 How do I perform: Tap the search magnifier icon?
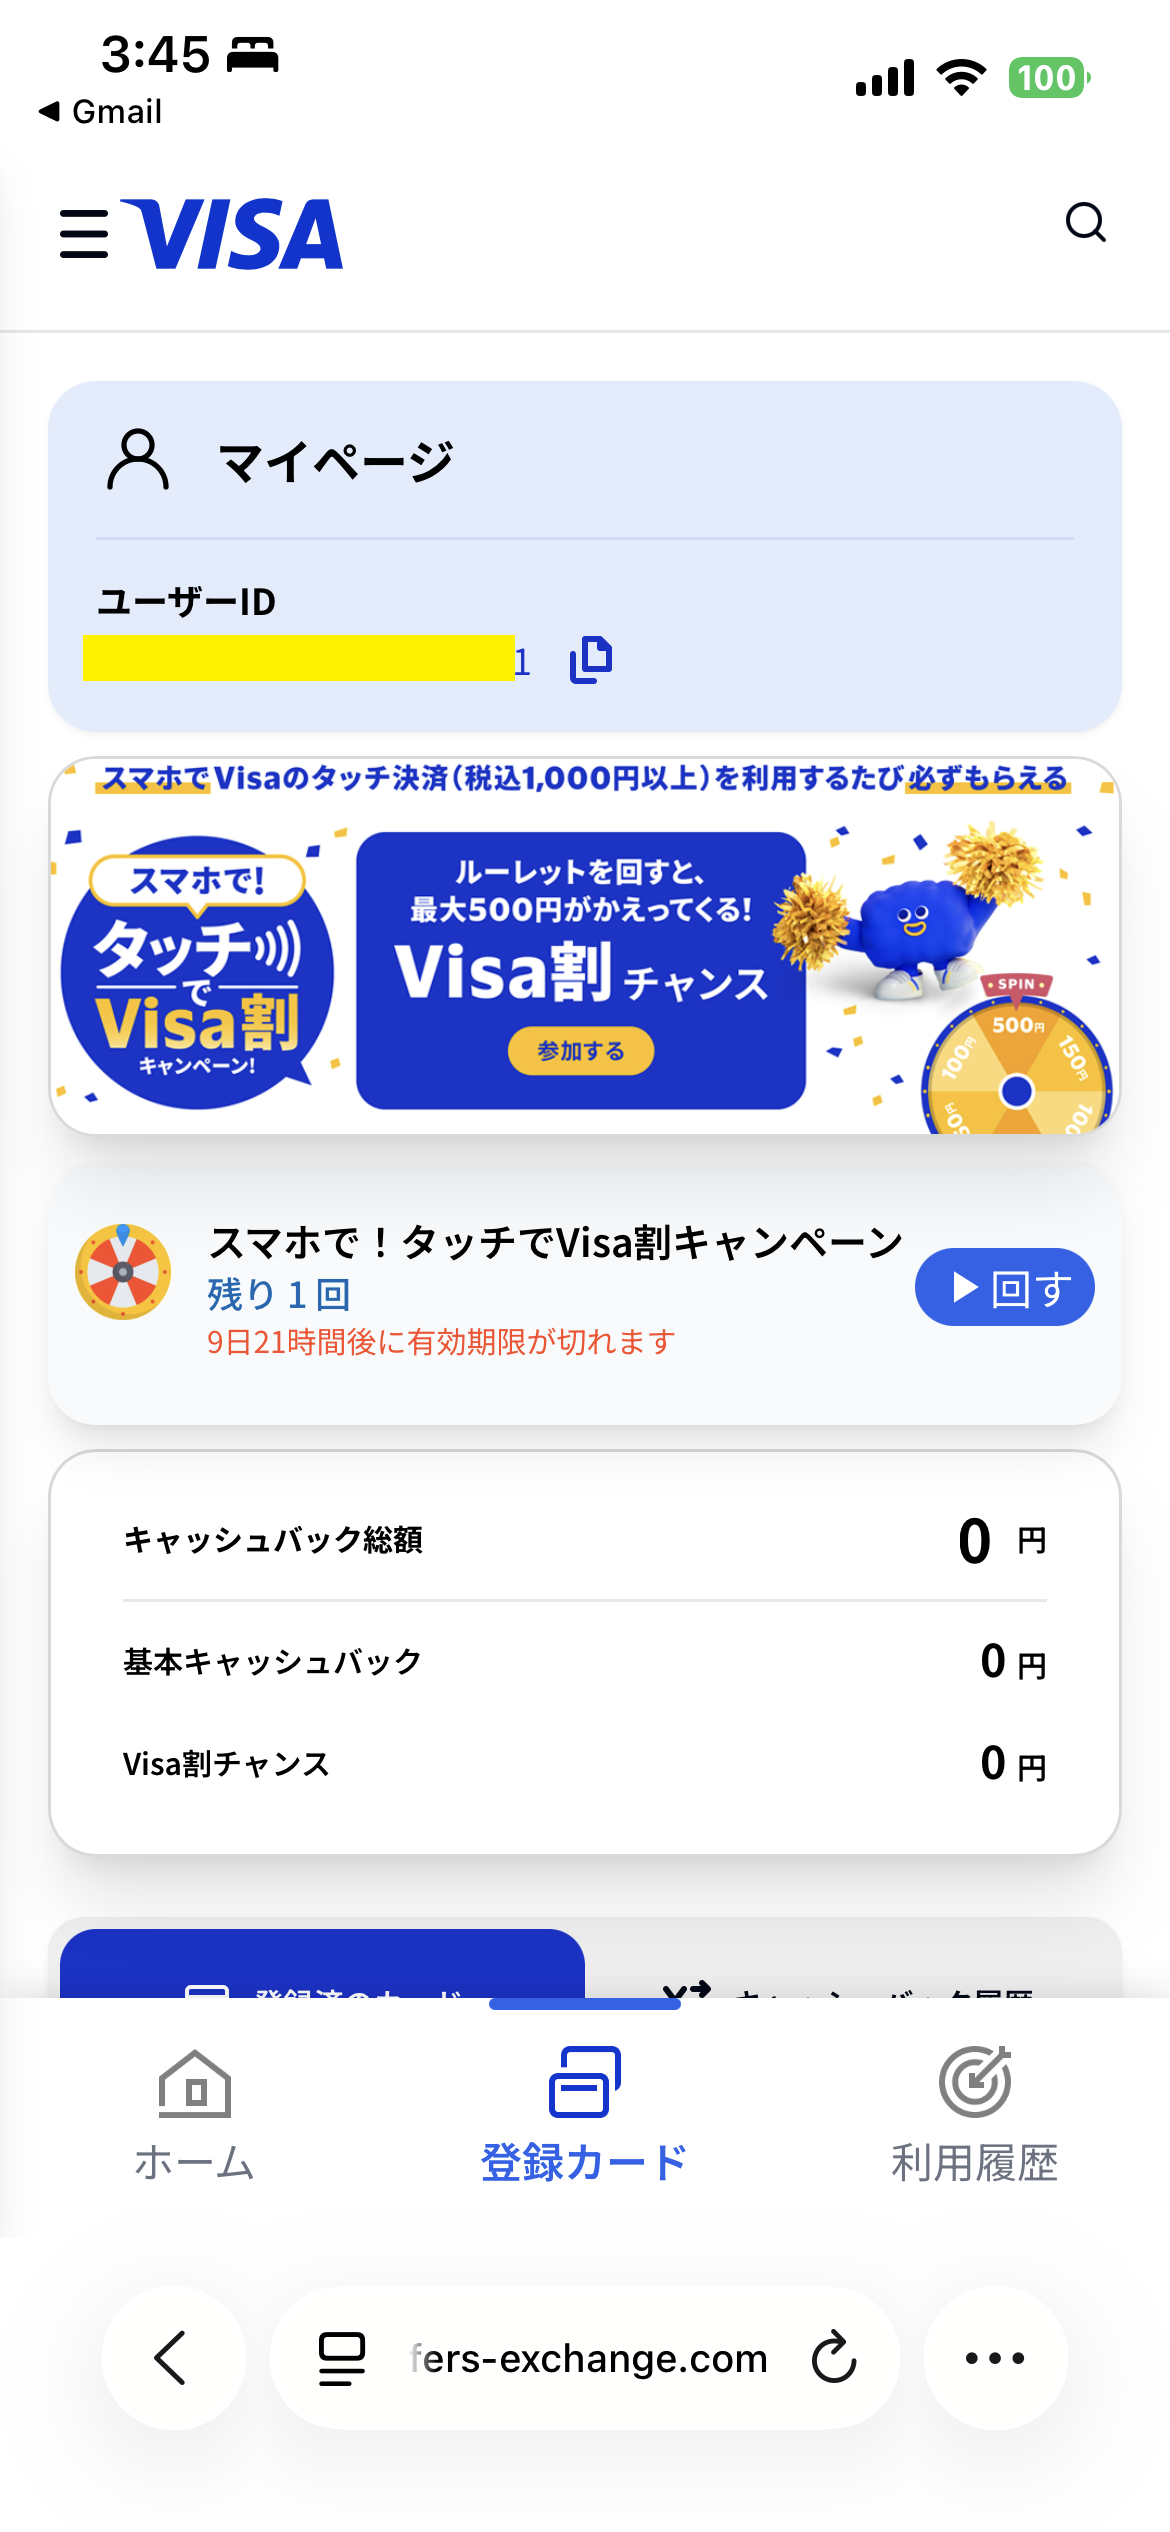pos(1085,223)
